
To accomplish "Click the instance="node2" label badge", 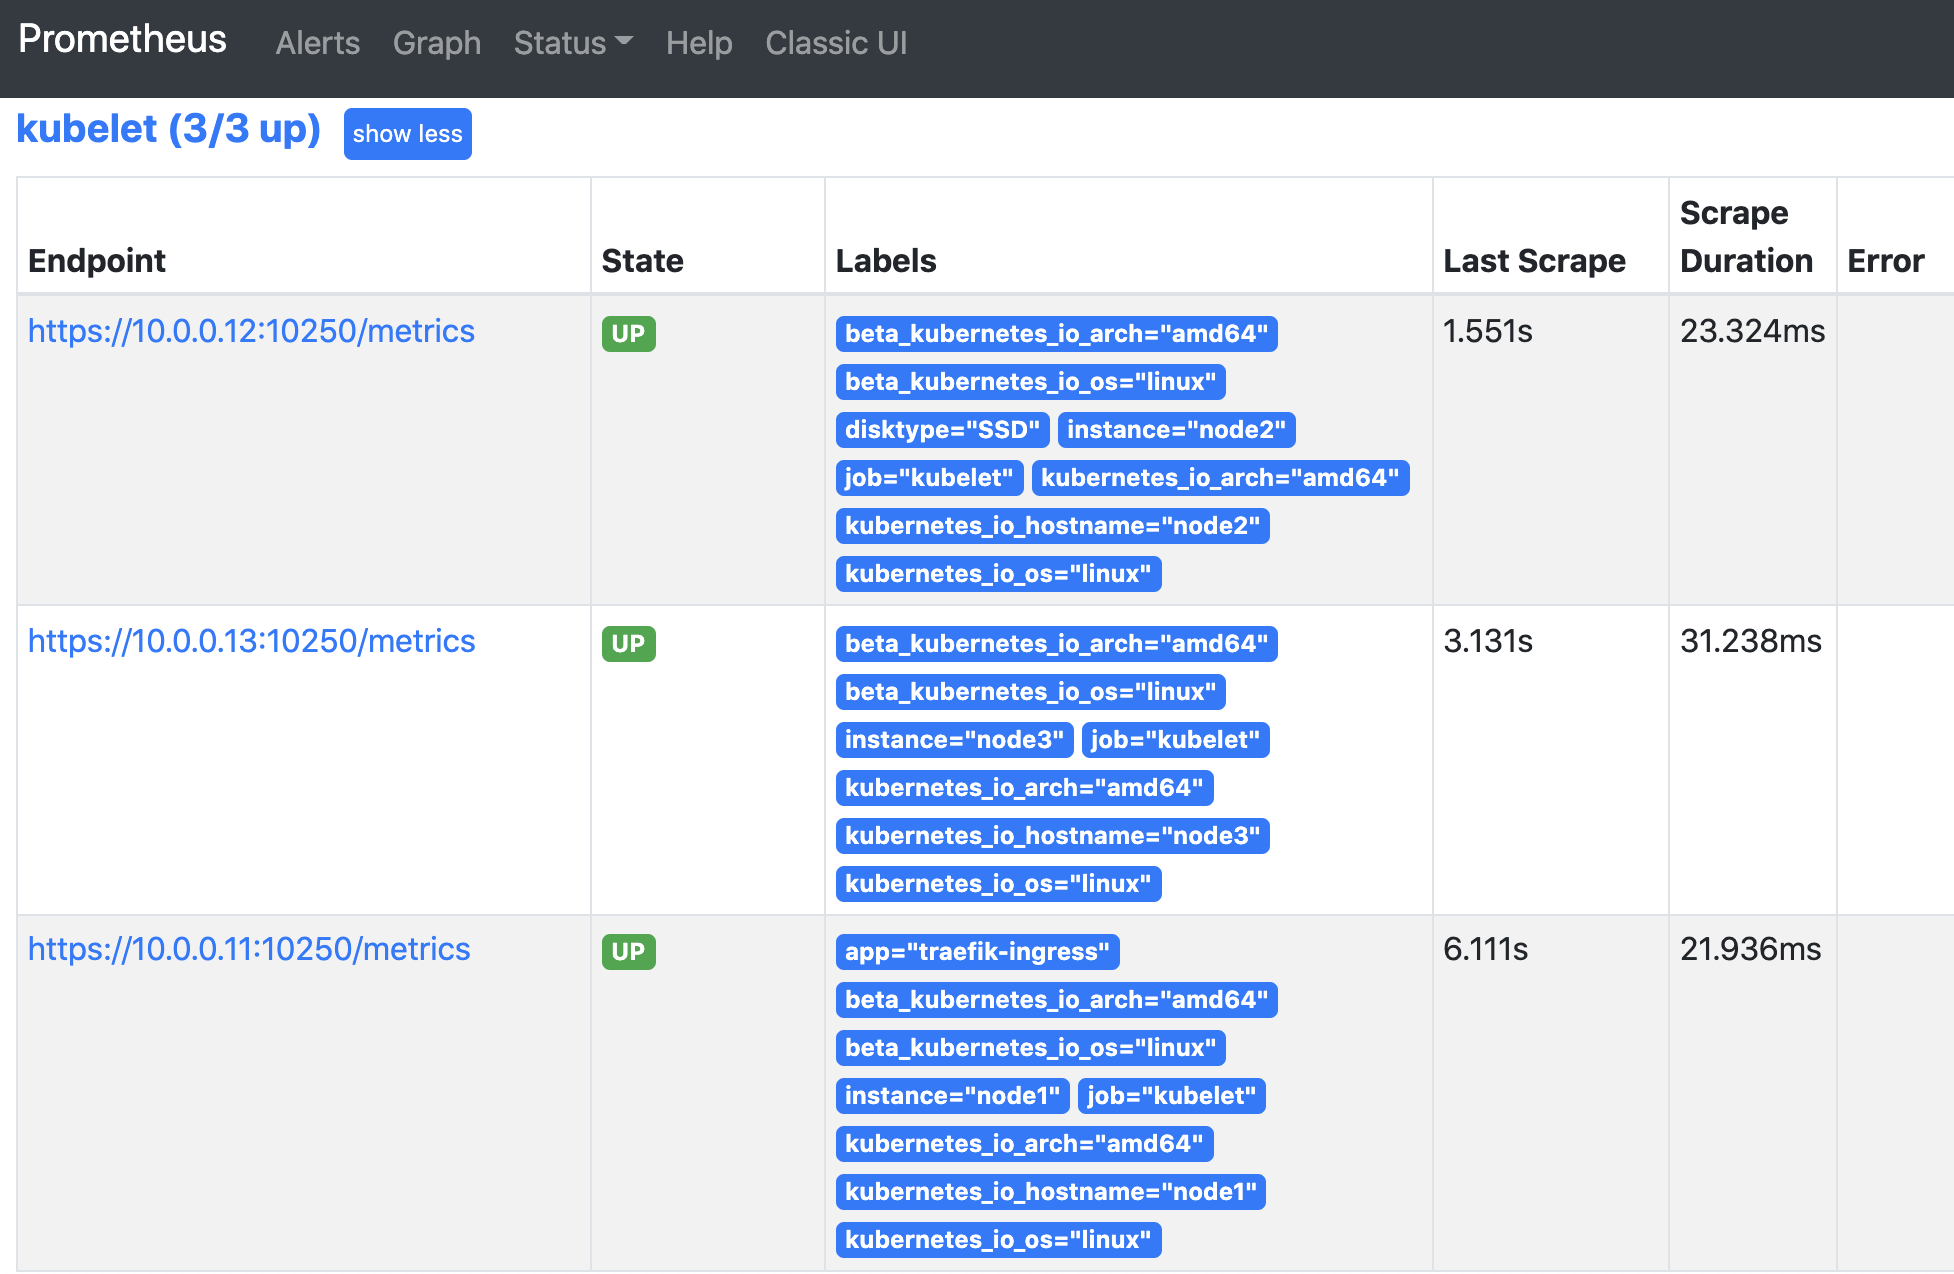I will (x=1176, y=430).
